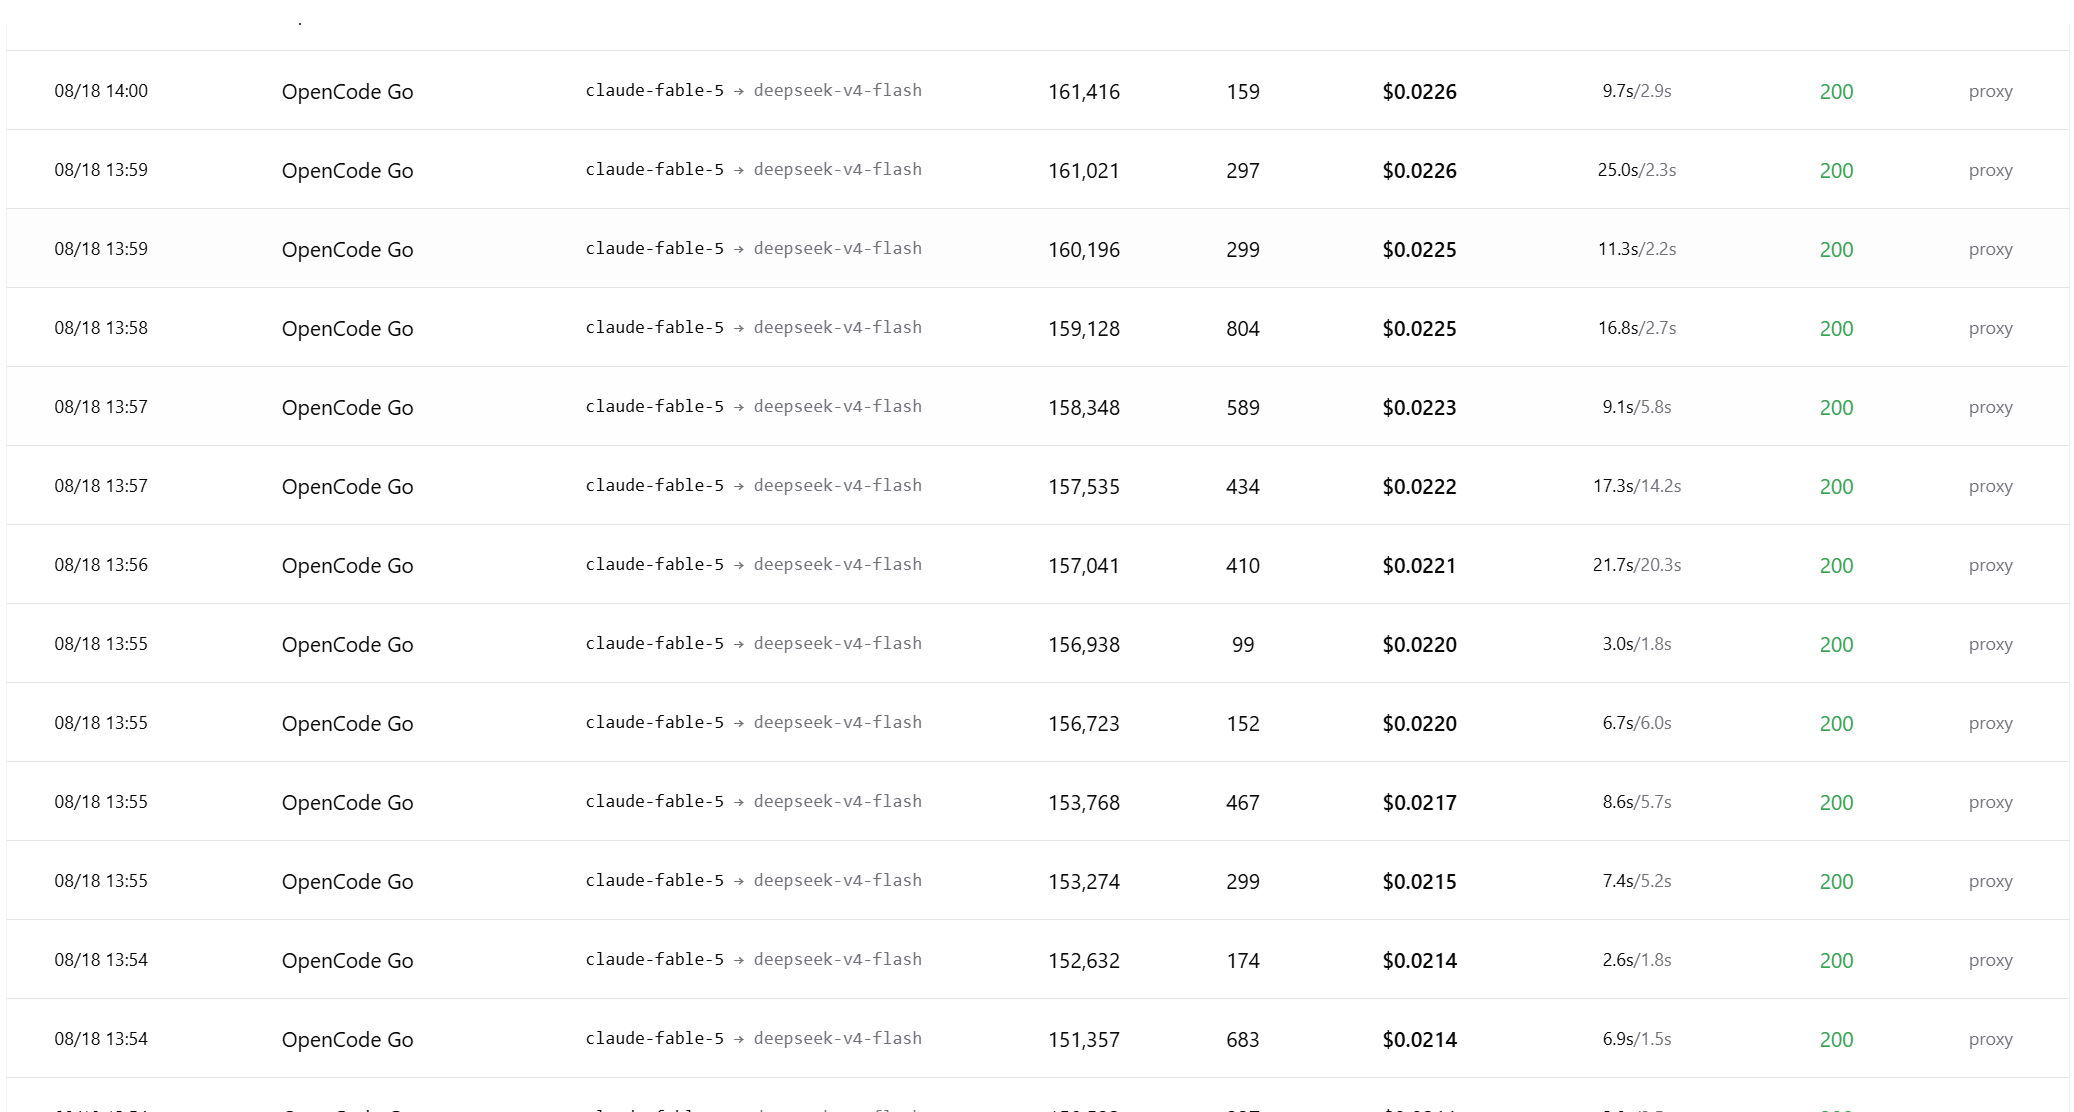This screenshot has width=2074, height=1112.
Task: Click the $0.0214 cost with 683 output tokens
Action: (1419, 1040)
